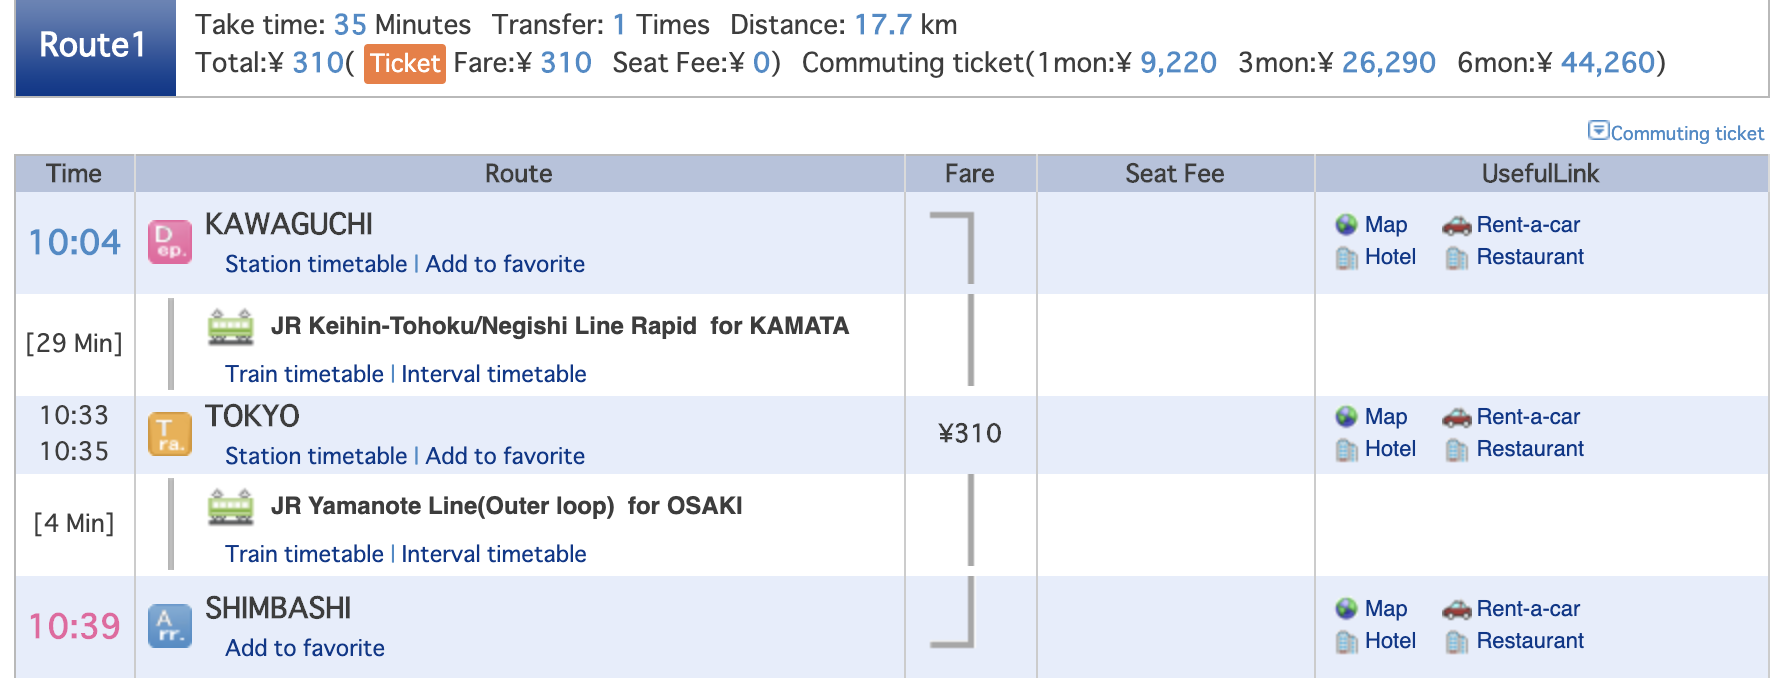Click the train icon for Keihin-Tohoku Line
Image resolution: width=1776 pixels, height=678 pixels.
point(230,327)
